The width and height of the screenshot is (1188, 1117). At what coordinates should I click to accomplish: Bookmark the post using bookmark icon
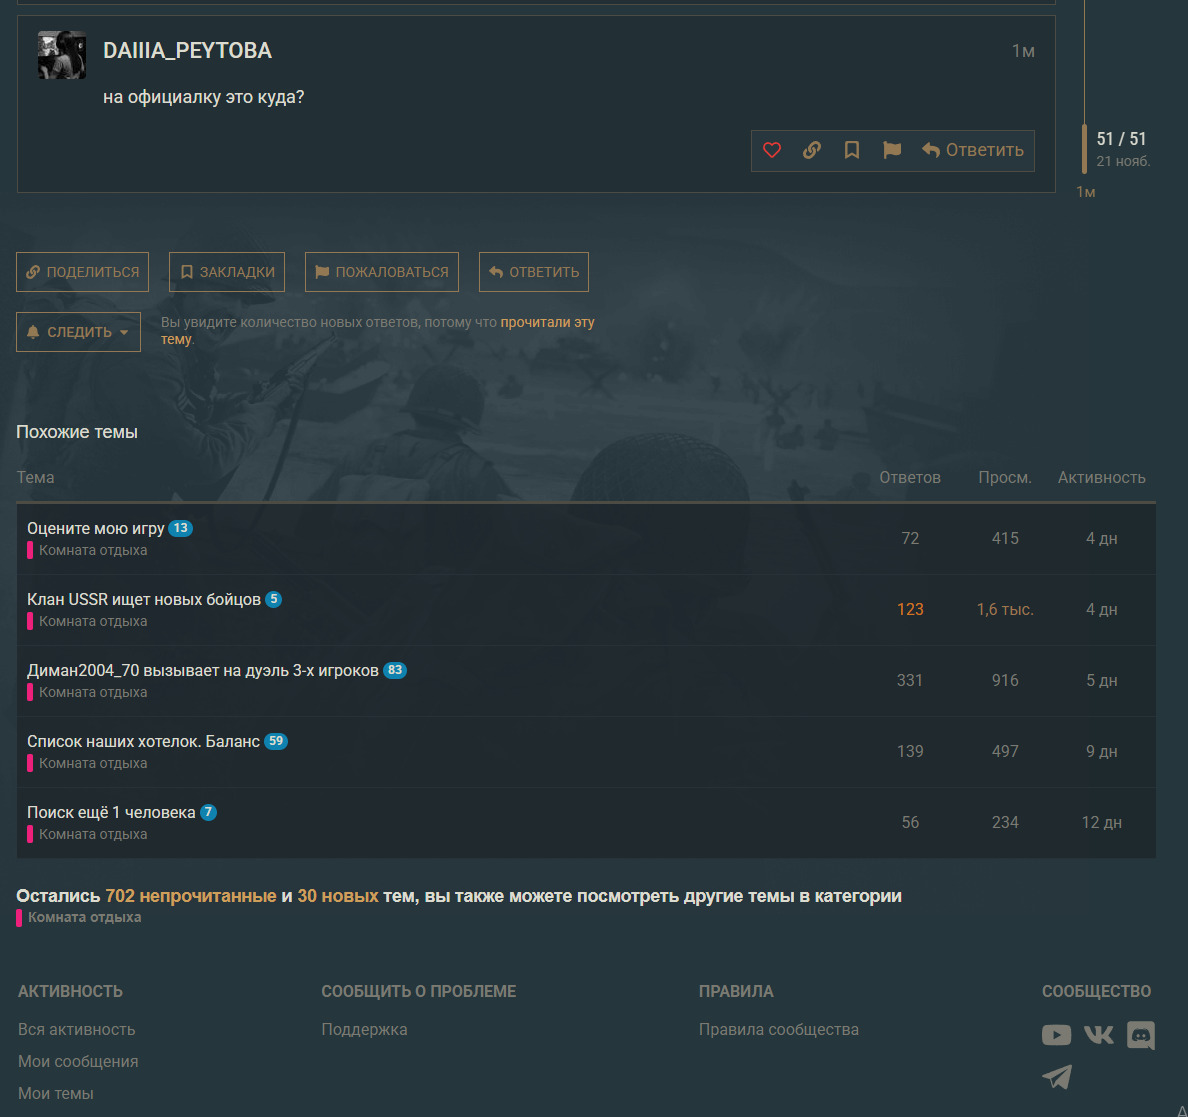[852, 150]
